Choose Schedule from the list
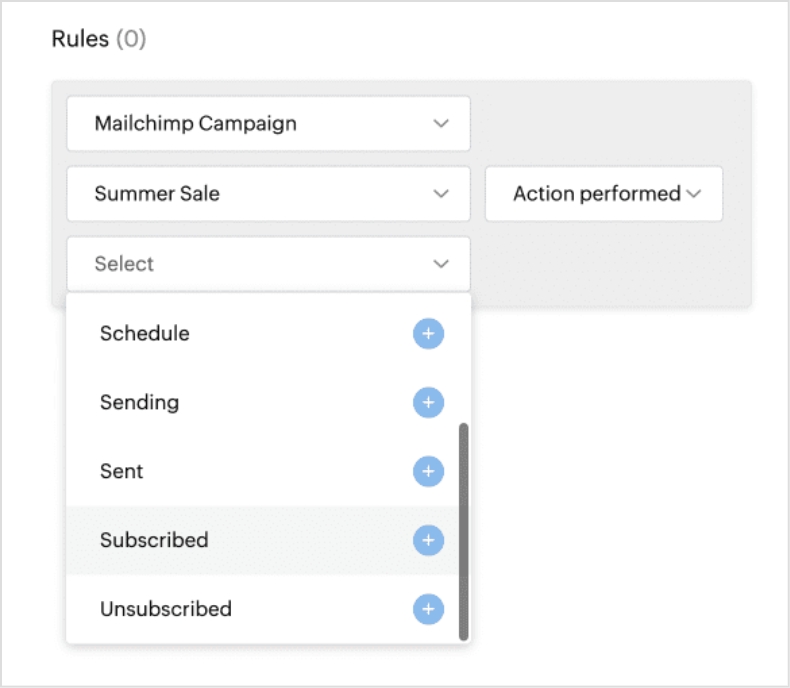The image size is (790, 688). click(x=145, y=334)
